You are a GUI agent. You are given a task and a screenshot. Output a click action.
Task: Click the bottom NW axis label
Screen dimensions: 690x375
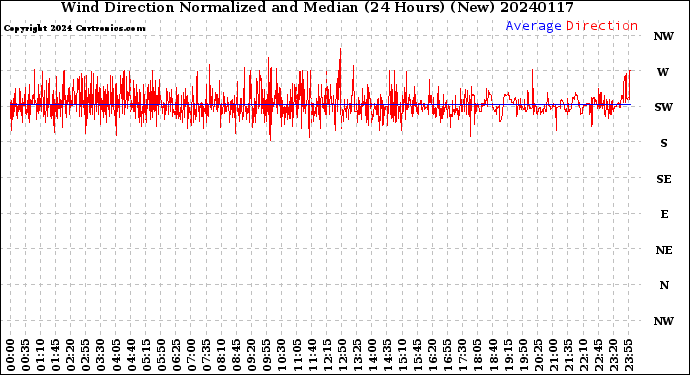(x=664, y=321)
